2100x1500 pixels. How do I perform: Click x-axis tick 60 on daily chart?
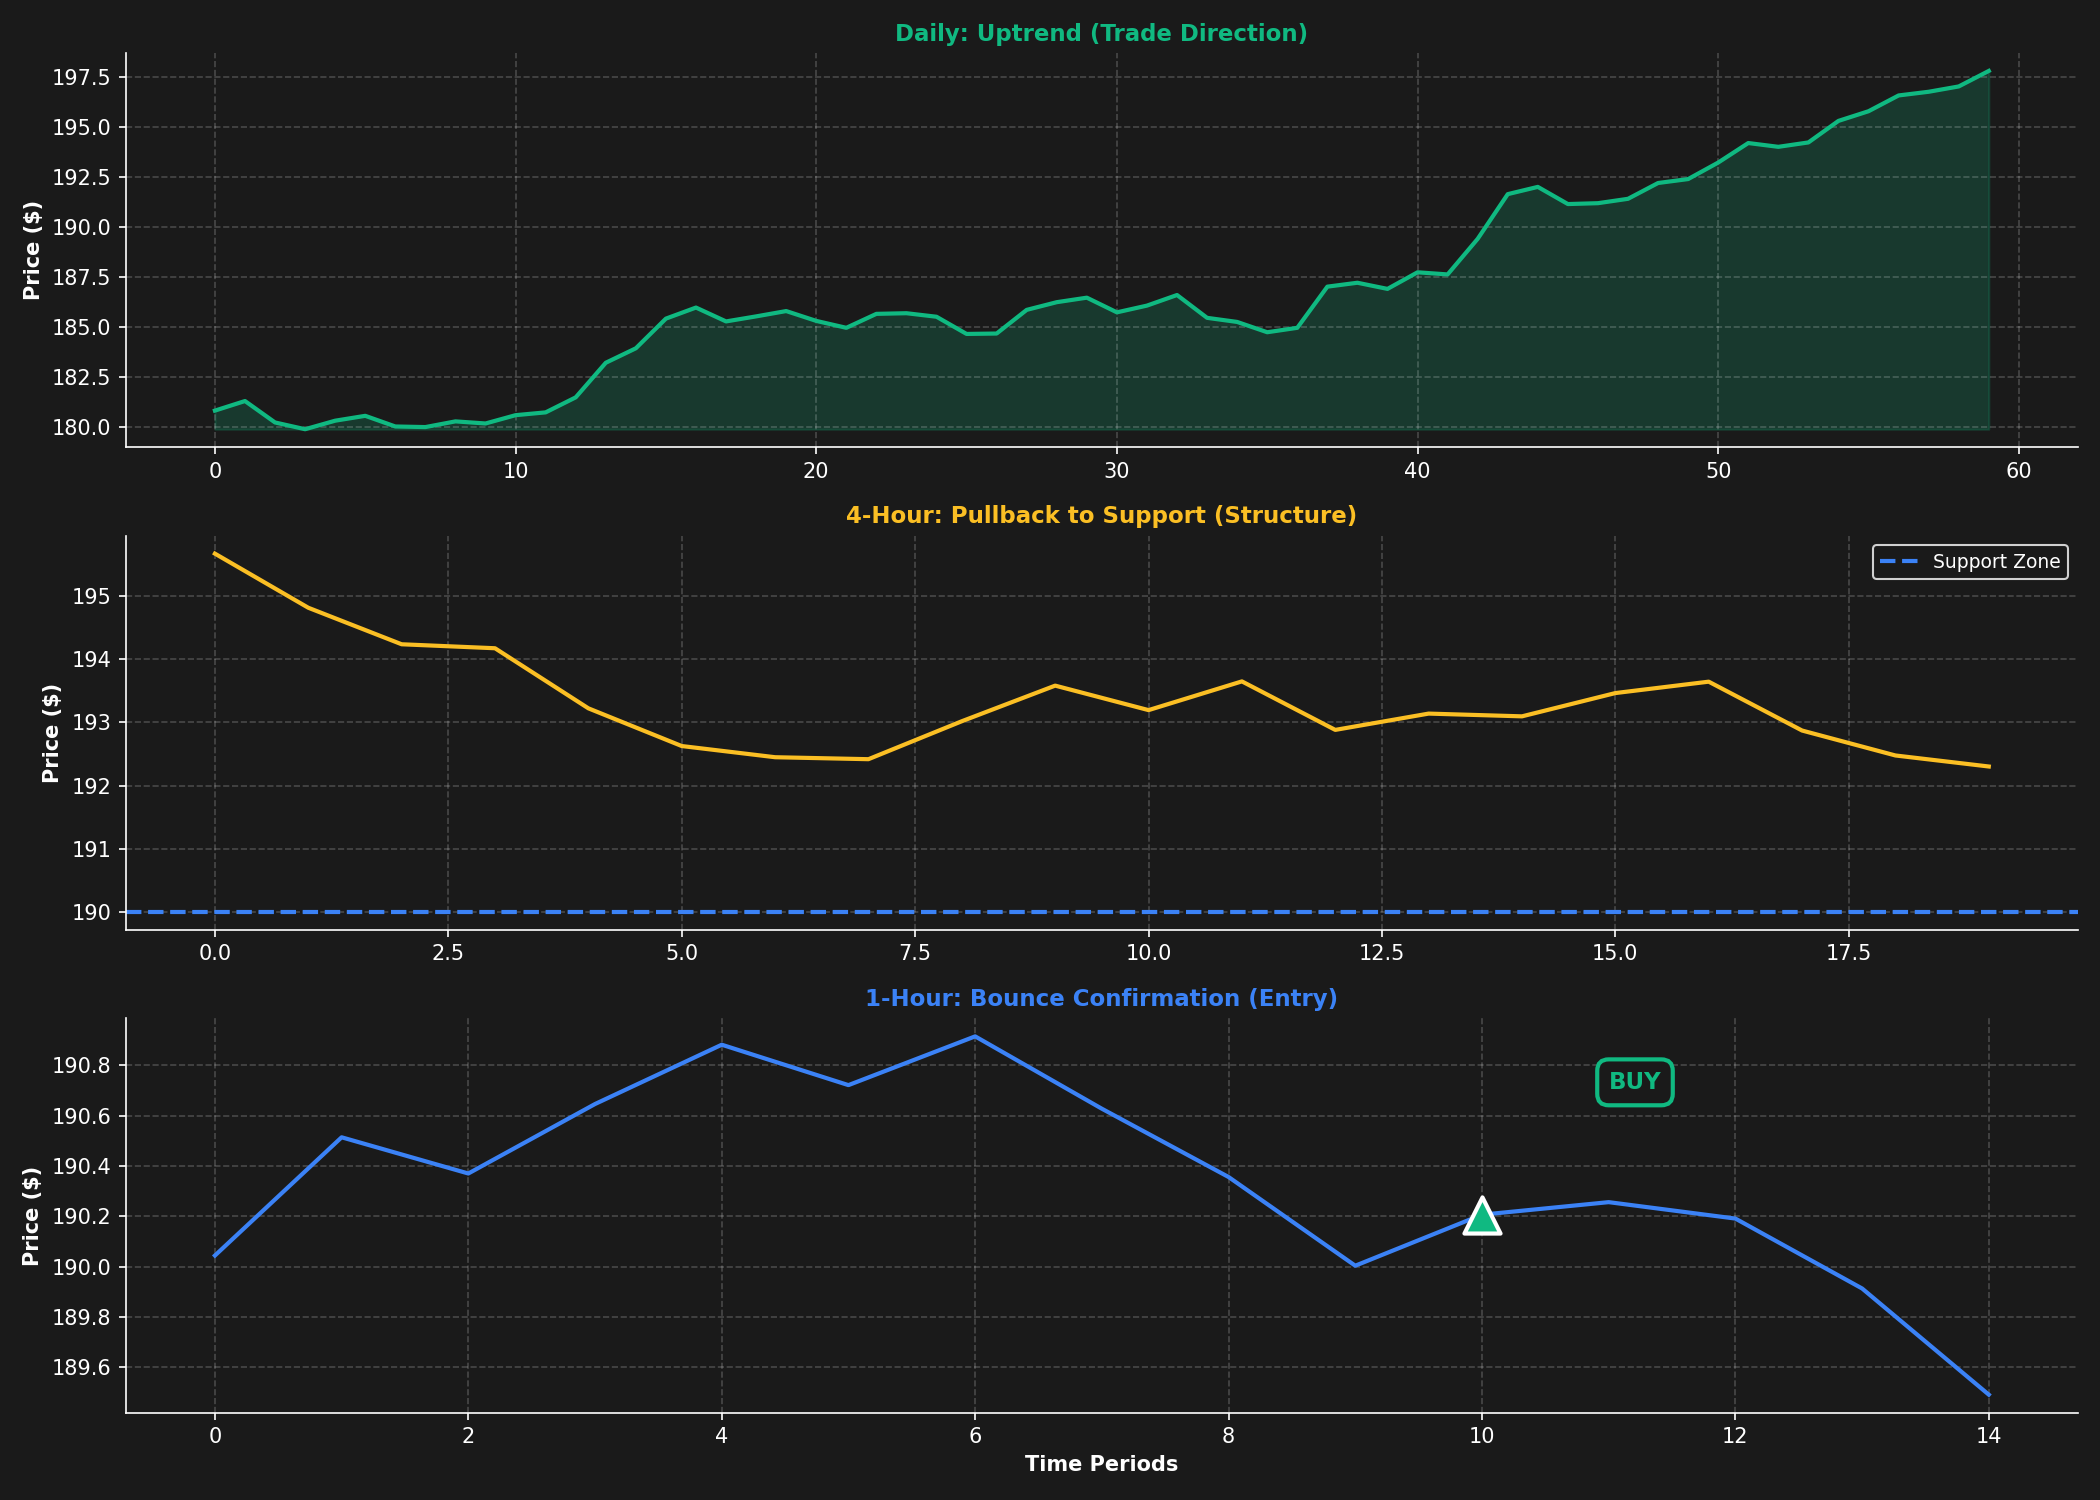coord(2018,471)
